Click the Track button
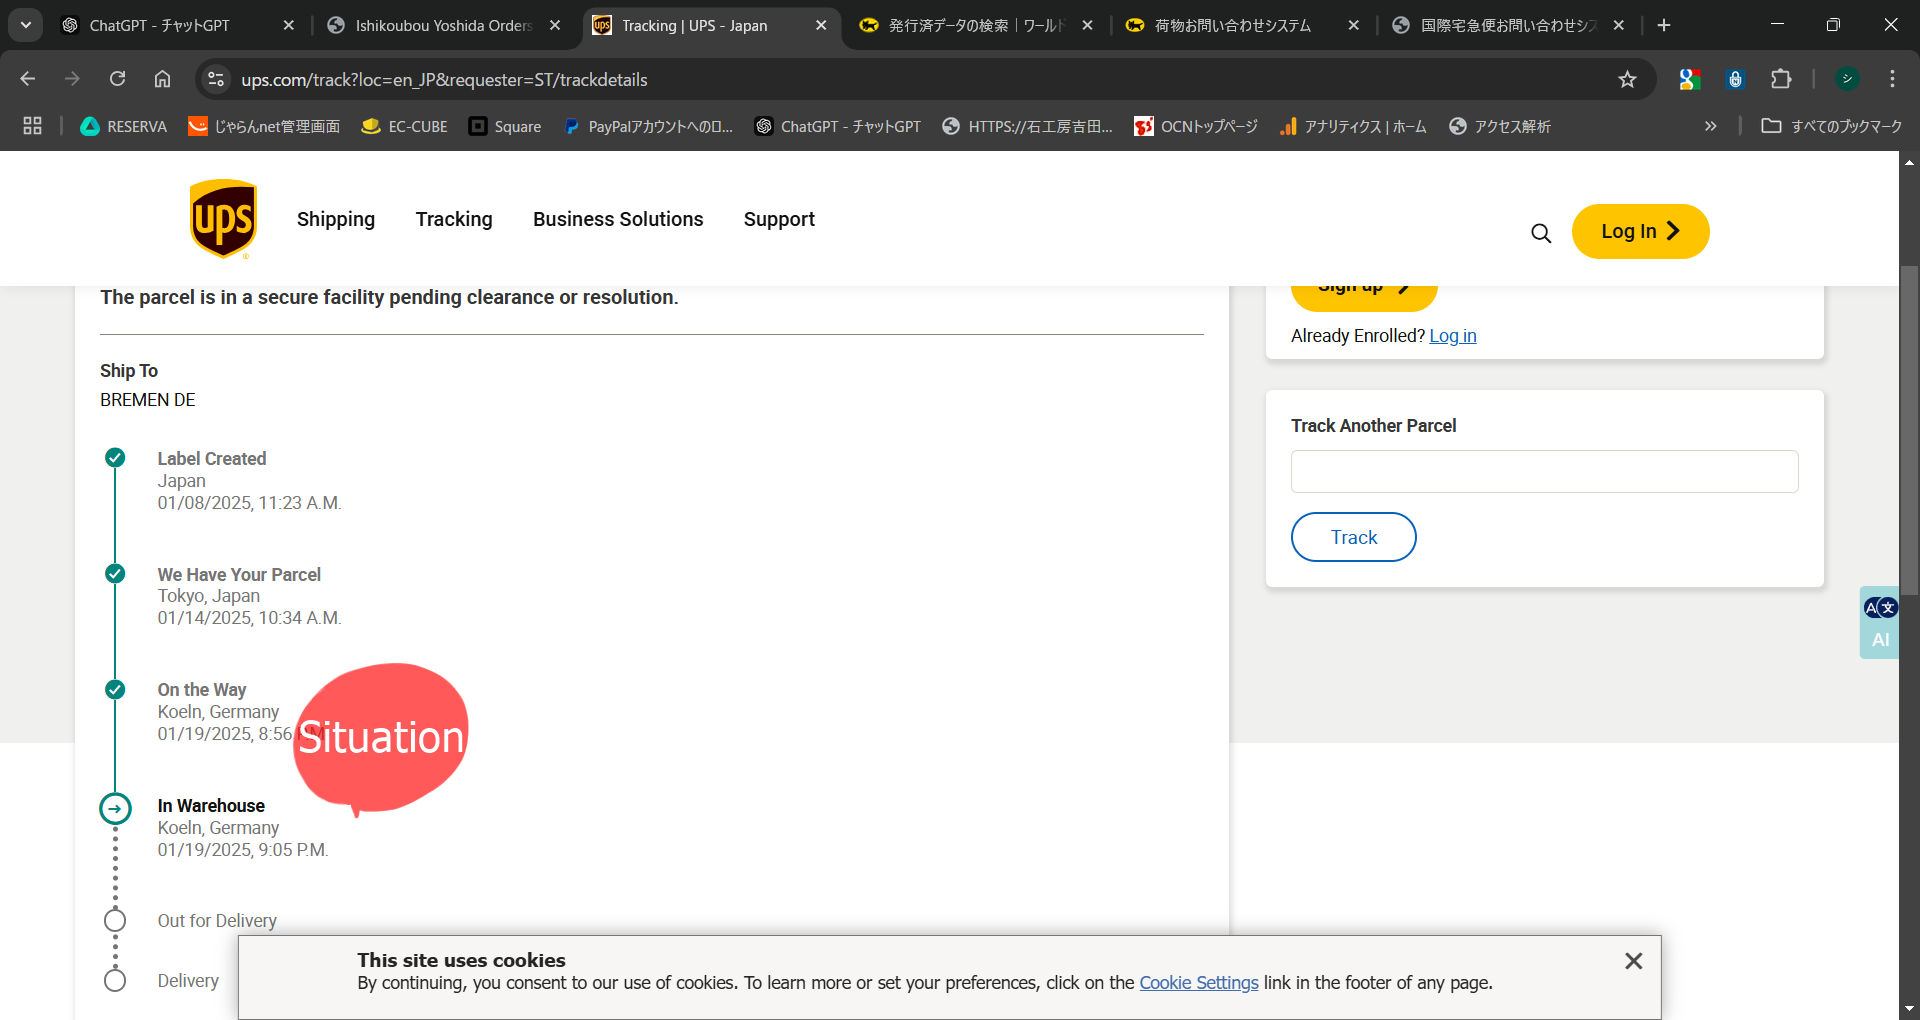The image size is (1920, 1020). click(x=1353, y=537)
